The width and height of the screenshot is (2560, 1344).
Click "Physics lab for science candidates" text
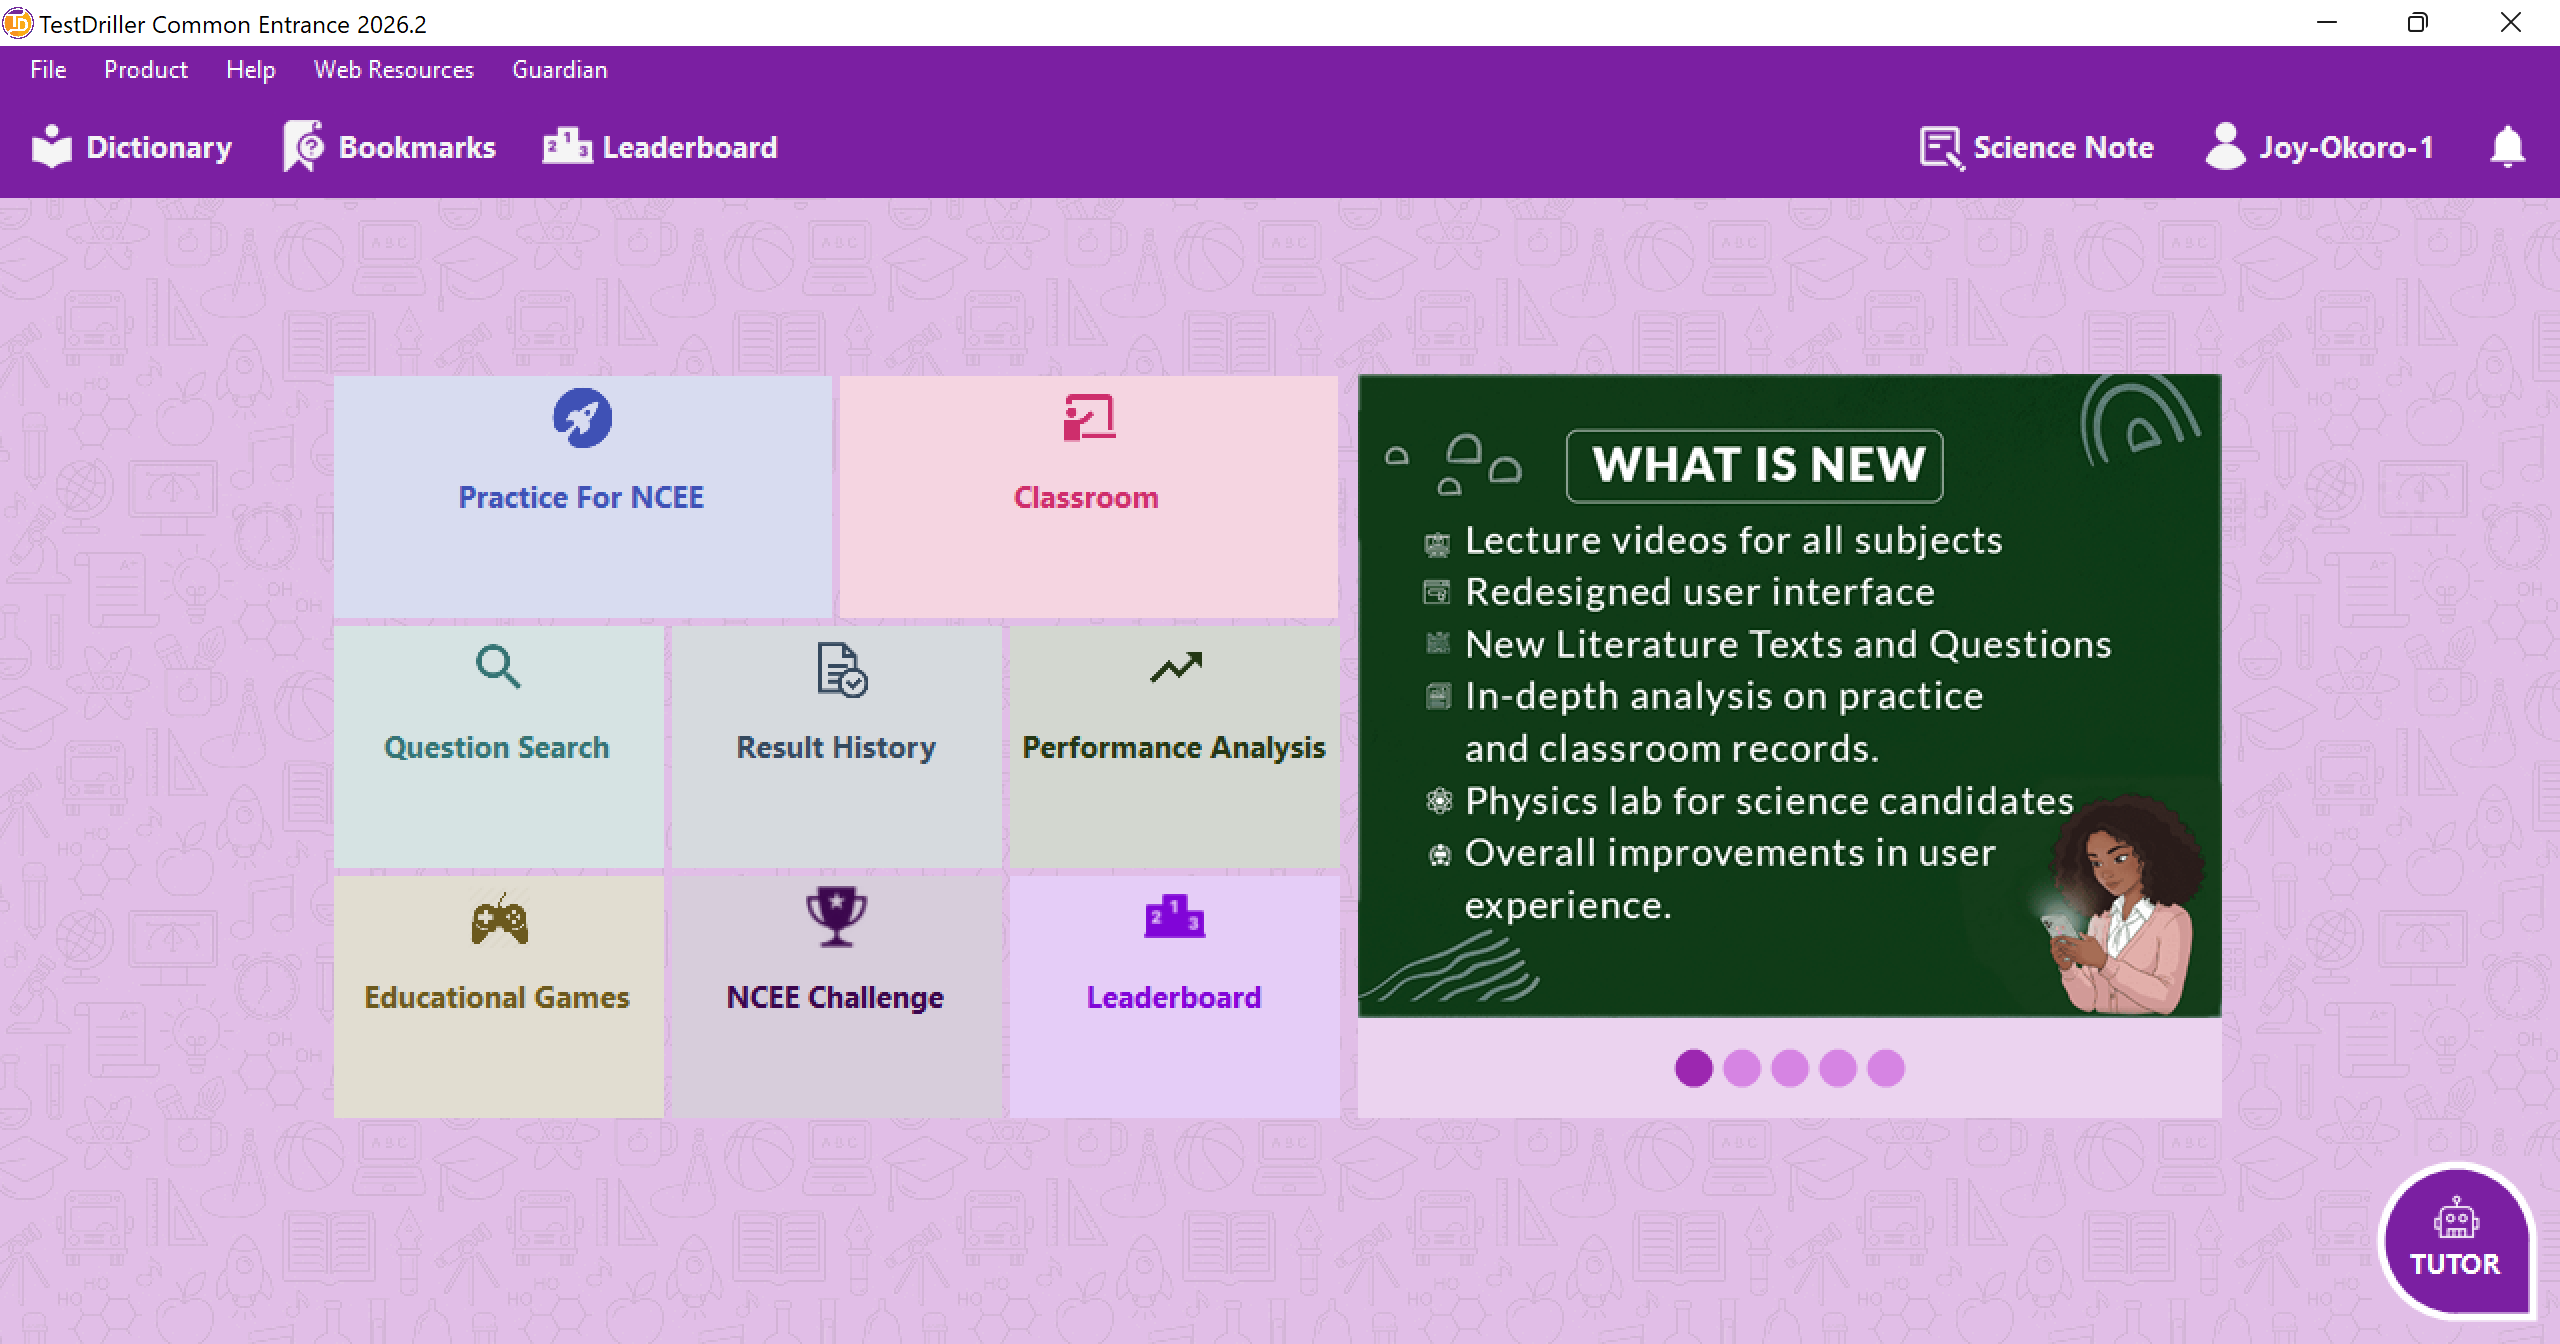point(1769,801)
